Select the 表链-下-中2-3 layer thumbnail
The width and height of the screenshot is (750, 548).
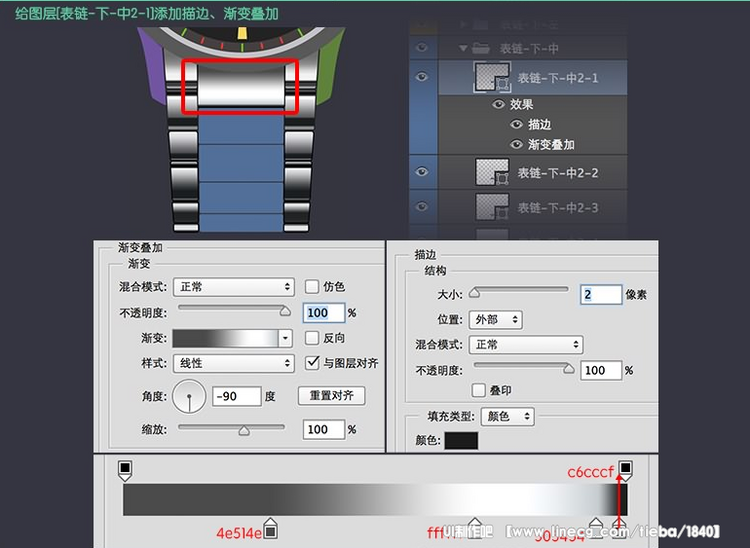click(x=492, y=207)
